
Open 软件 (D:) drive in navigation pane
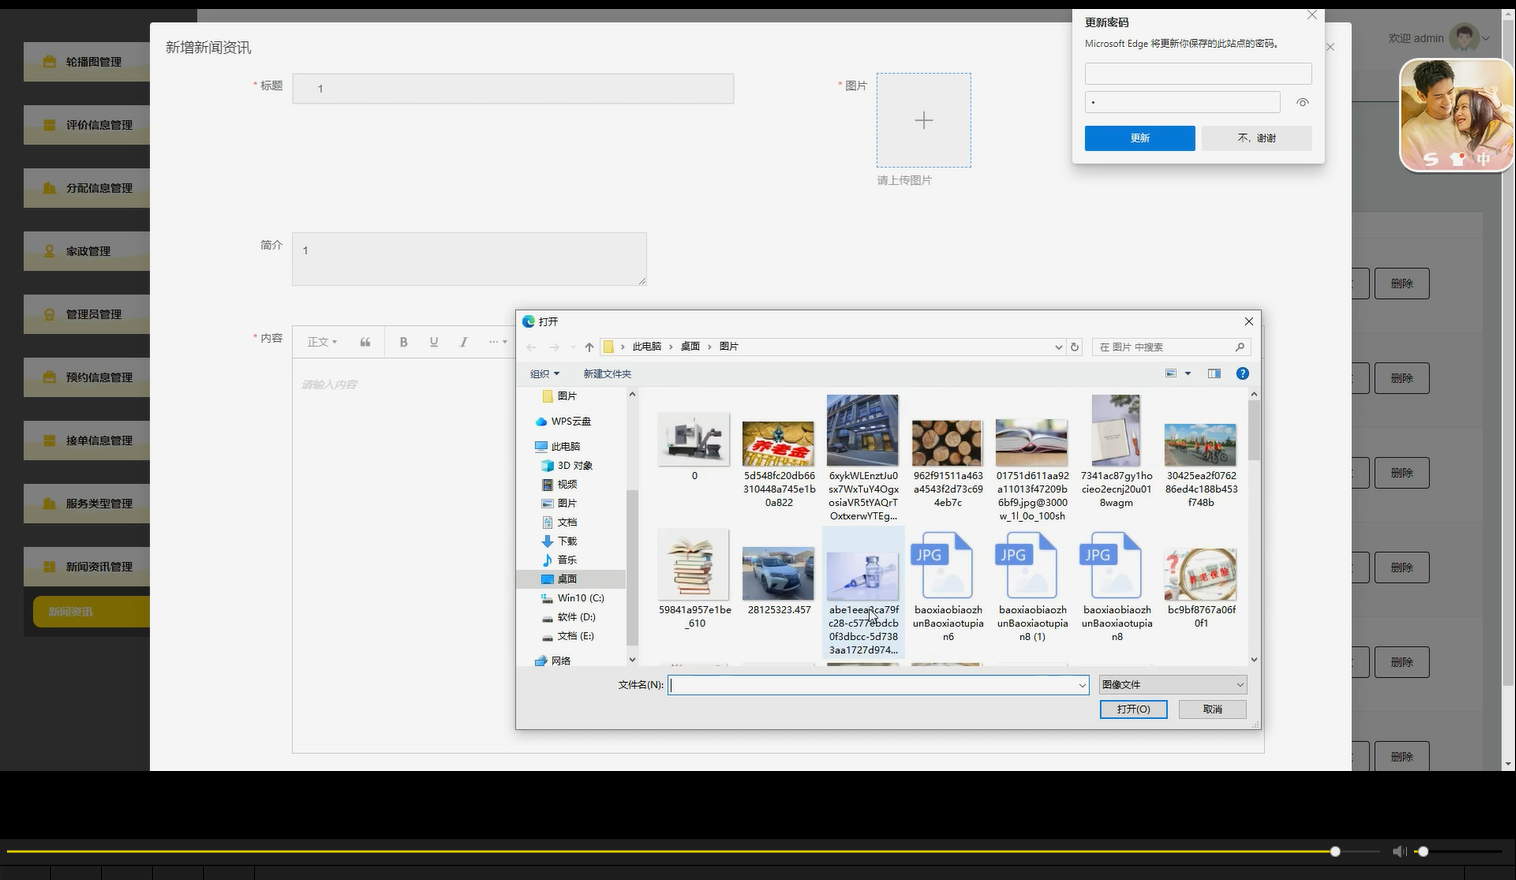pos(568,617)
